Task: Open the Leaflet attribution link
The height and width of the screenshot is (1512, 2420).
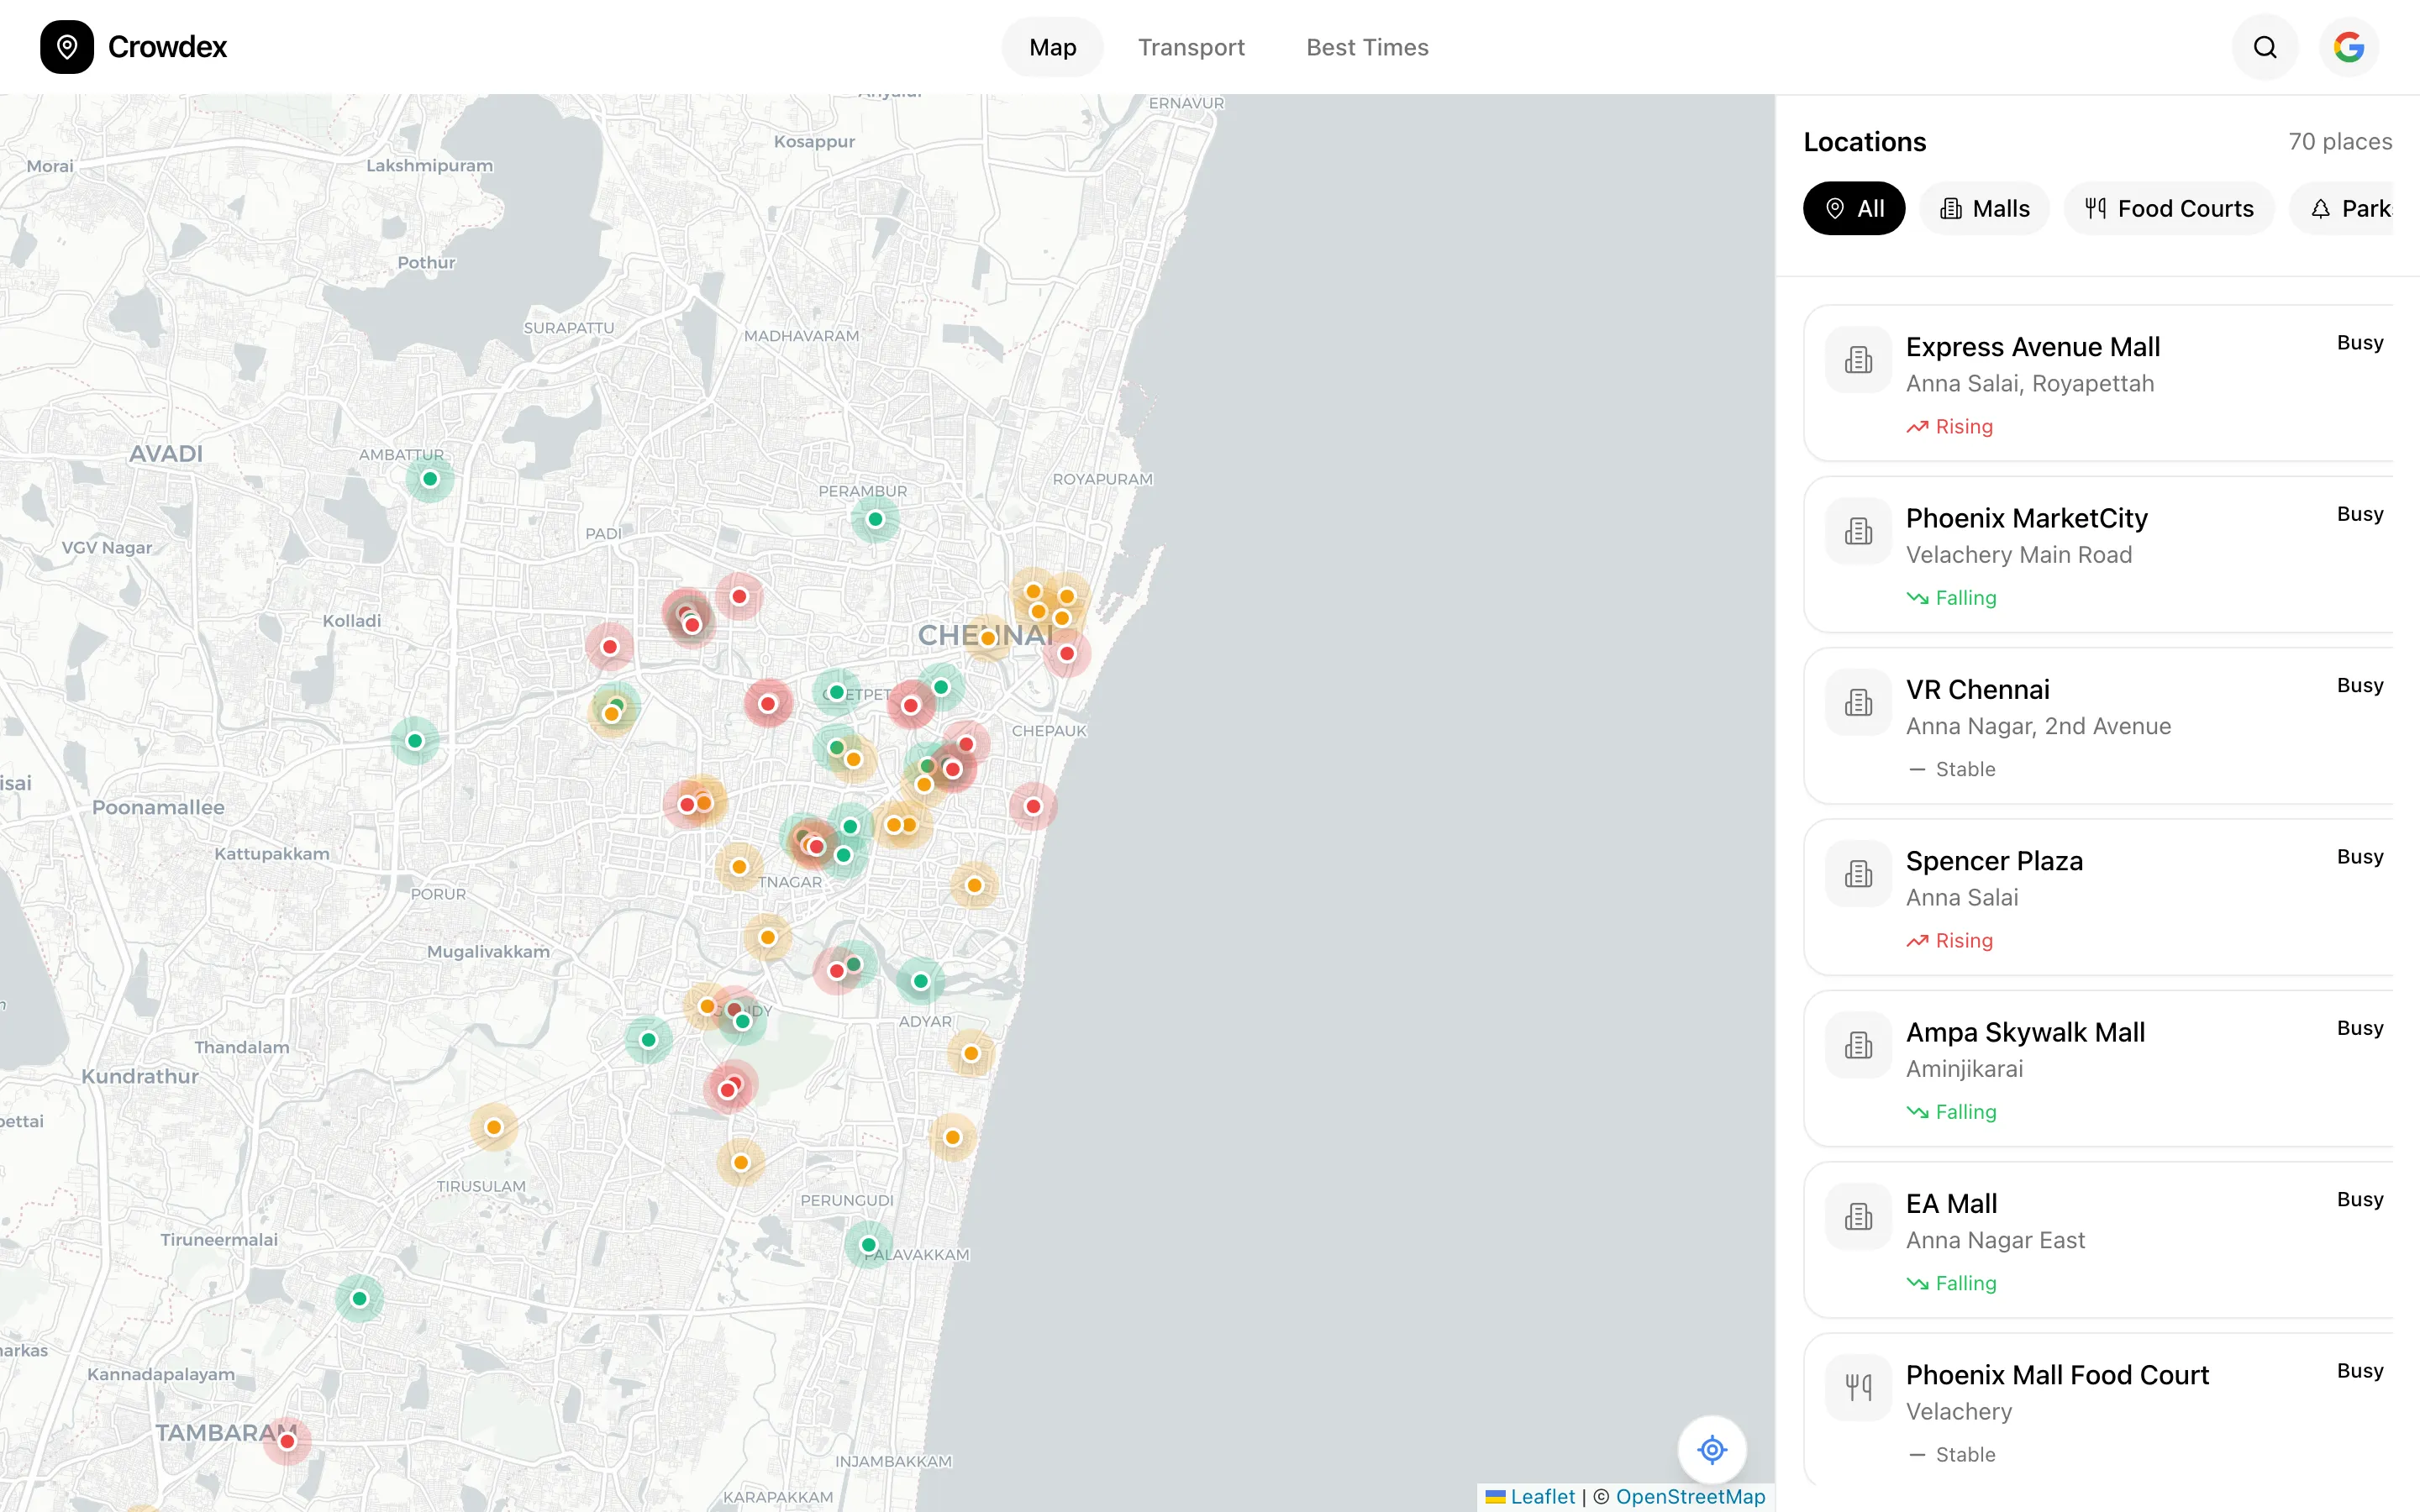Action: 1531,1496
